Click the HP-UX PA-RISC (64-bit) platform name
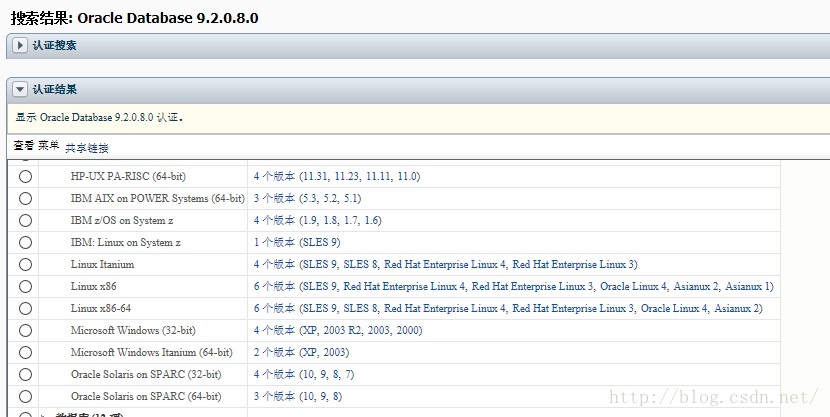The width and height of the screenshot is (830, 417). (128, 176)
